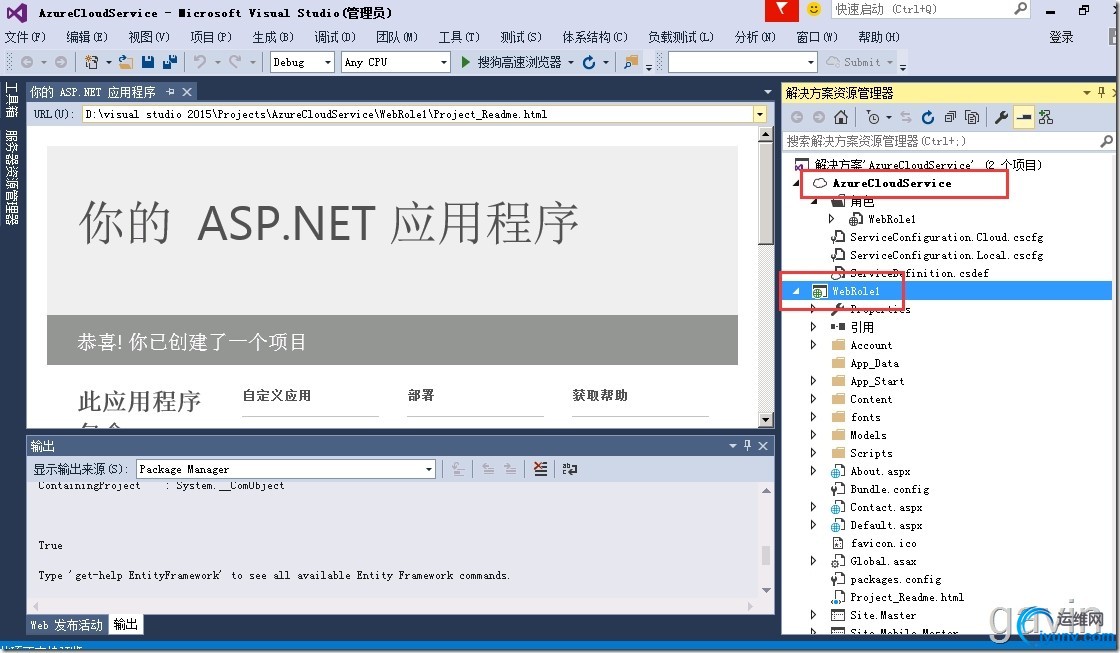The height and width of the screenshot is (653, 1120).
Task: Click the search magnifier in Solution Explorer
Action: pyautogui.click(x=1106, y=141)
